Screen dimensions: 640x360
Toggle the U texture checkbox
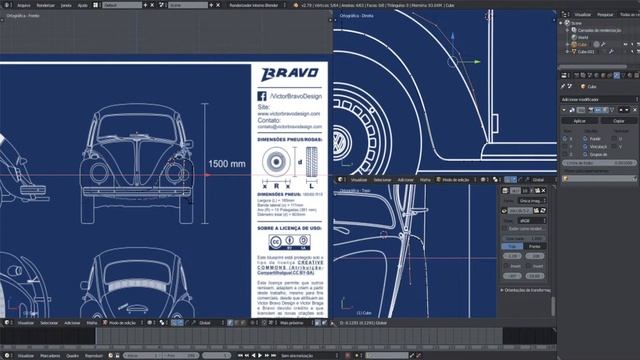614,139
